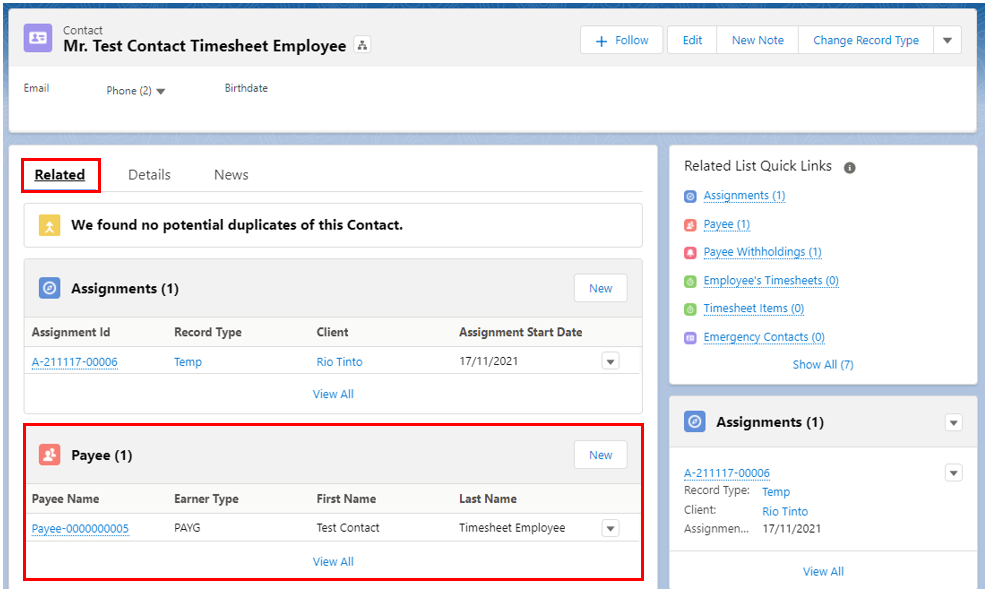This screenshot has width=985, height=591.
Task: Click View All under the Payee table
Action: [x=333, y=561]
